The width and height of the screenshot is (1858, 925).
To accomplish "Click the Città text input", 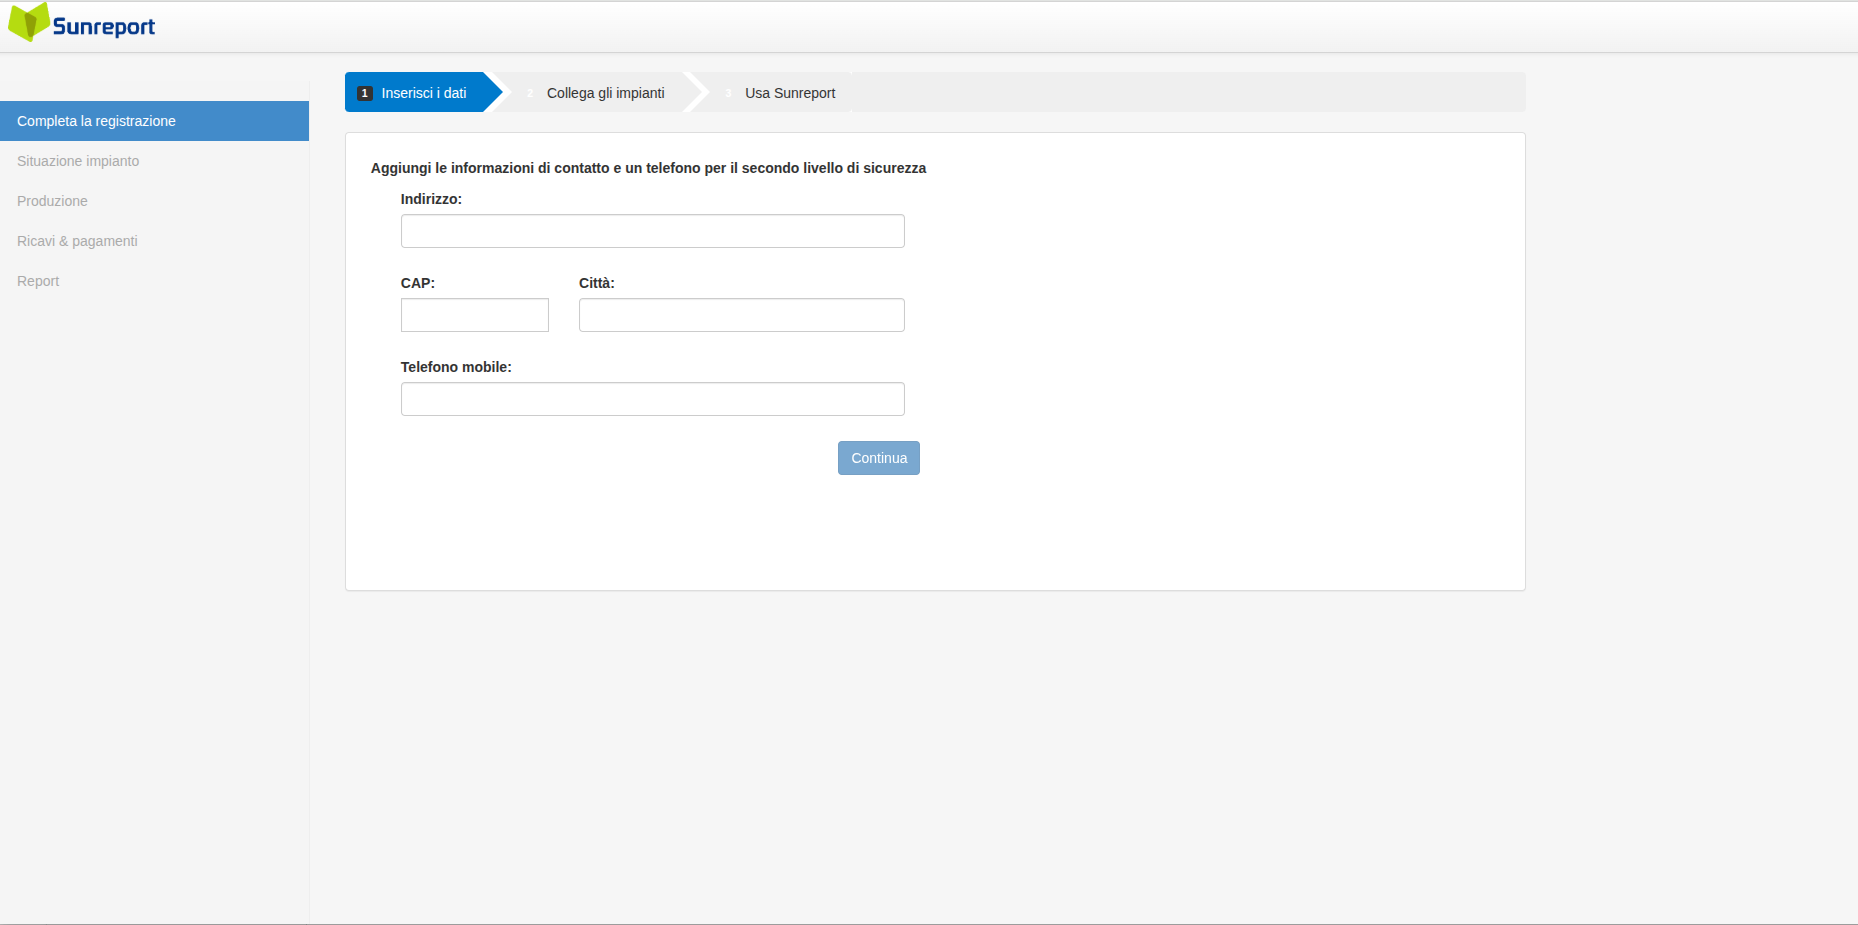I will coord(741,315).
